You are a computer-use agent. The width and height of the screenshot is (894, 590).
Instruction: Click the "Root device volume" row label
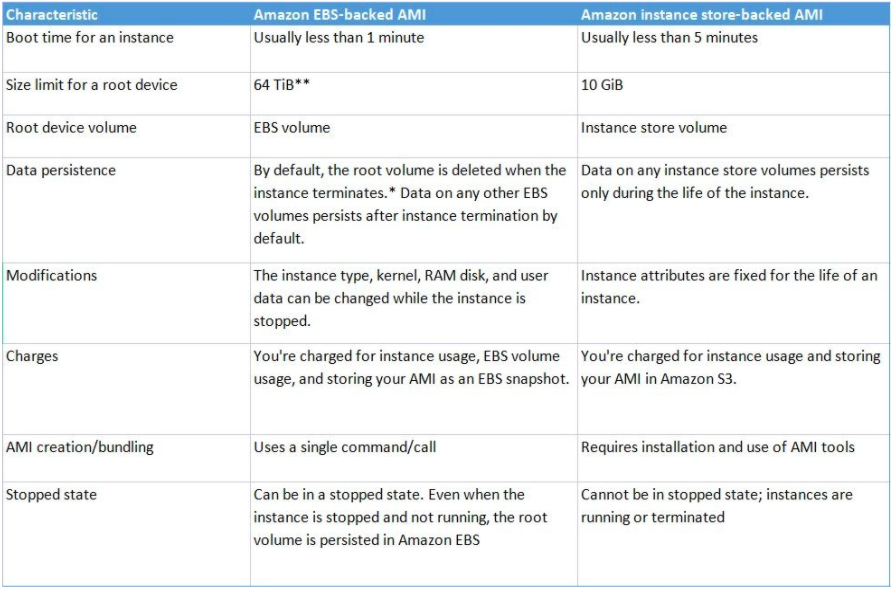(x=72, y=128)
